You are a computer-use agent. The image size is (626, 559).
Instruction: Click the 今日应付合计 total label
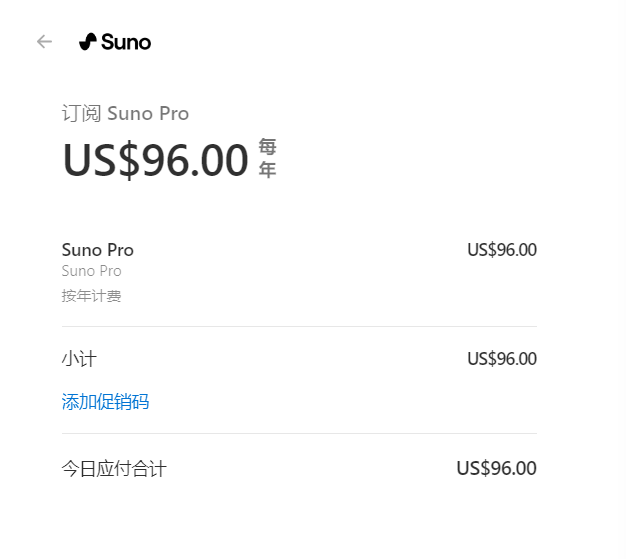pyautogui.click(x=114, y=468)
